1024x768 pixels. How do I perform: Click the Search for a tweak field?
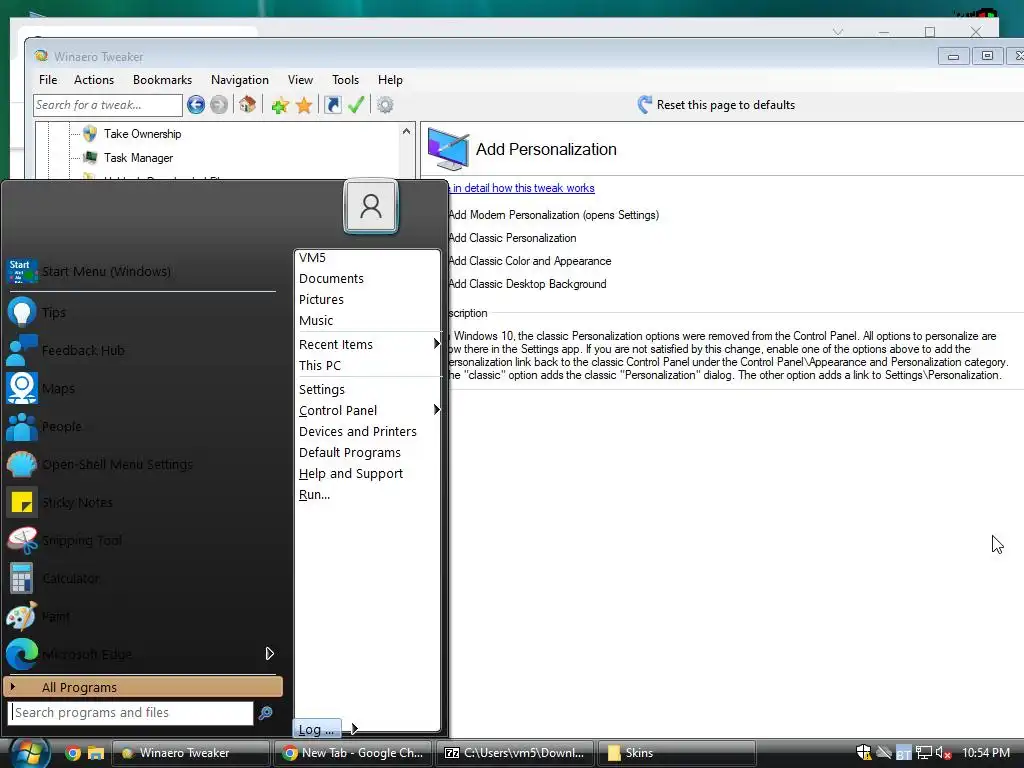tap(108, 105)
